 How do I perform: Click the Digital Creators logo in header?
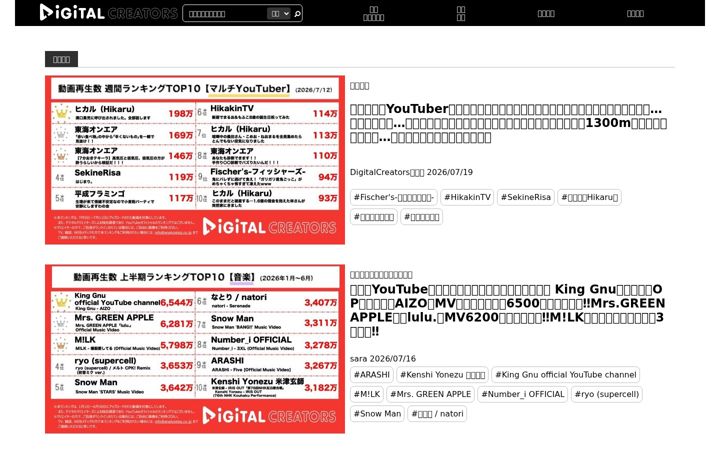pos(108,13)
